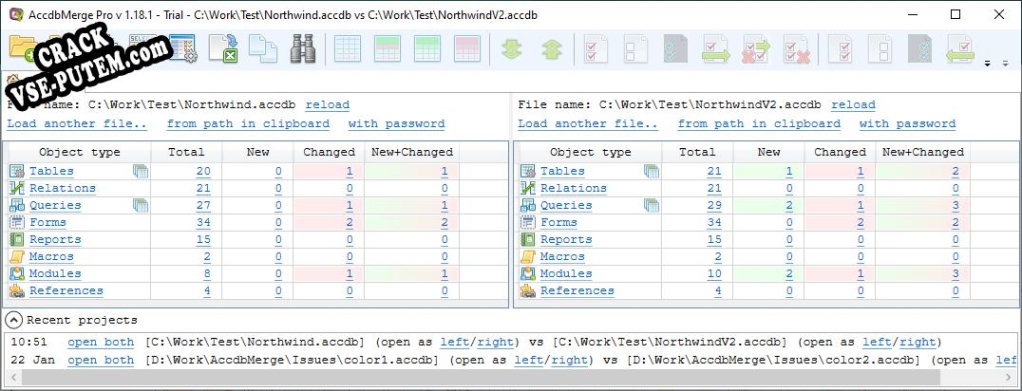Image resolution: width=1022 pixels, height=391 pixels.
Task: Click first uncheck-all document icon in toolbar
Action: pos(635,49)
